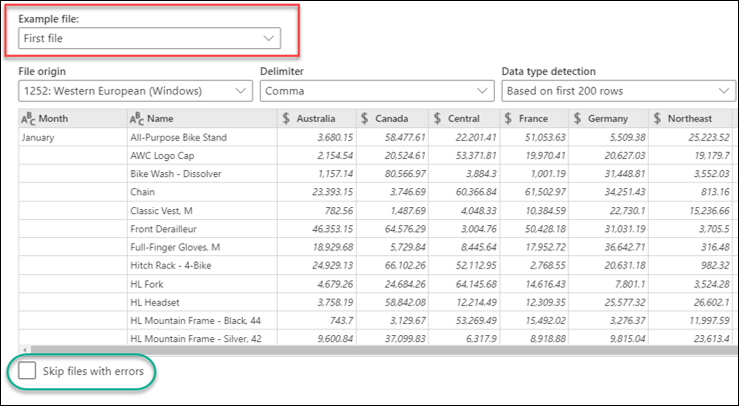Select the Australia column header

317,118
